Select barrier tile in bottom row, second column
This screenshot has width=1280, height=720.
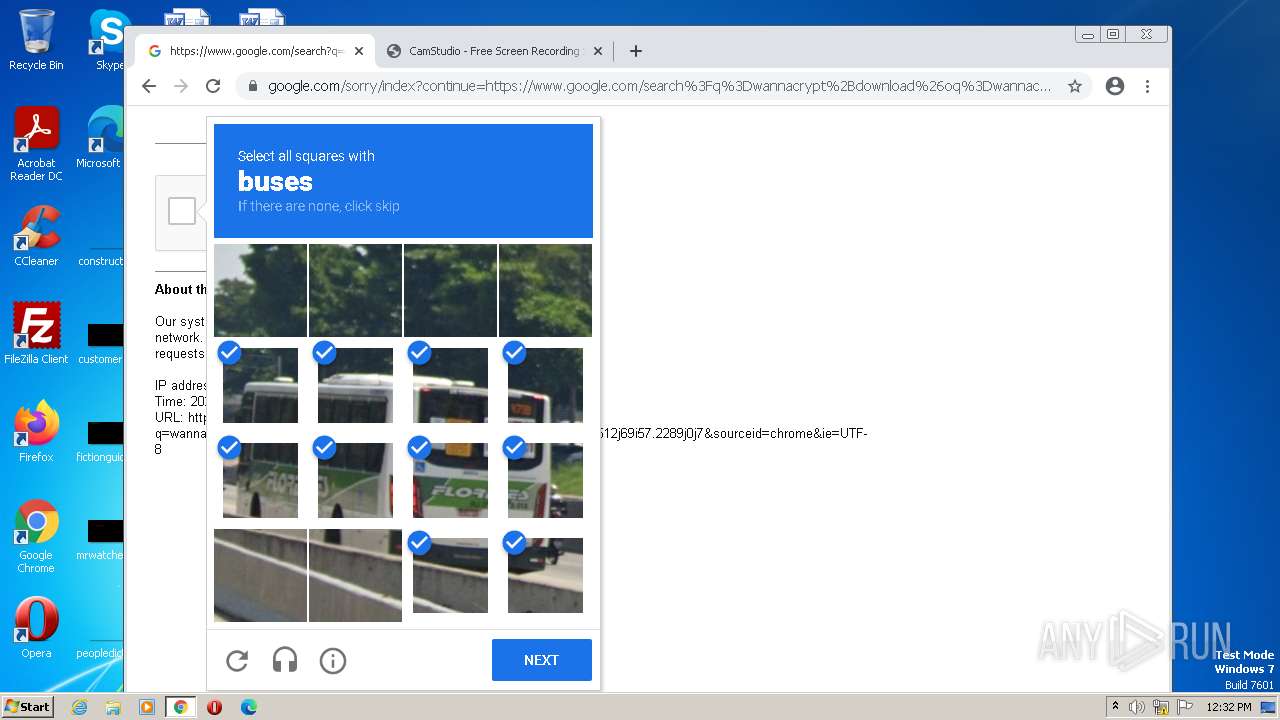tap(355, 575)
